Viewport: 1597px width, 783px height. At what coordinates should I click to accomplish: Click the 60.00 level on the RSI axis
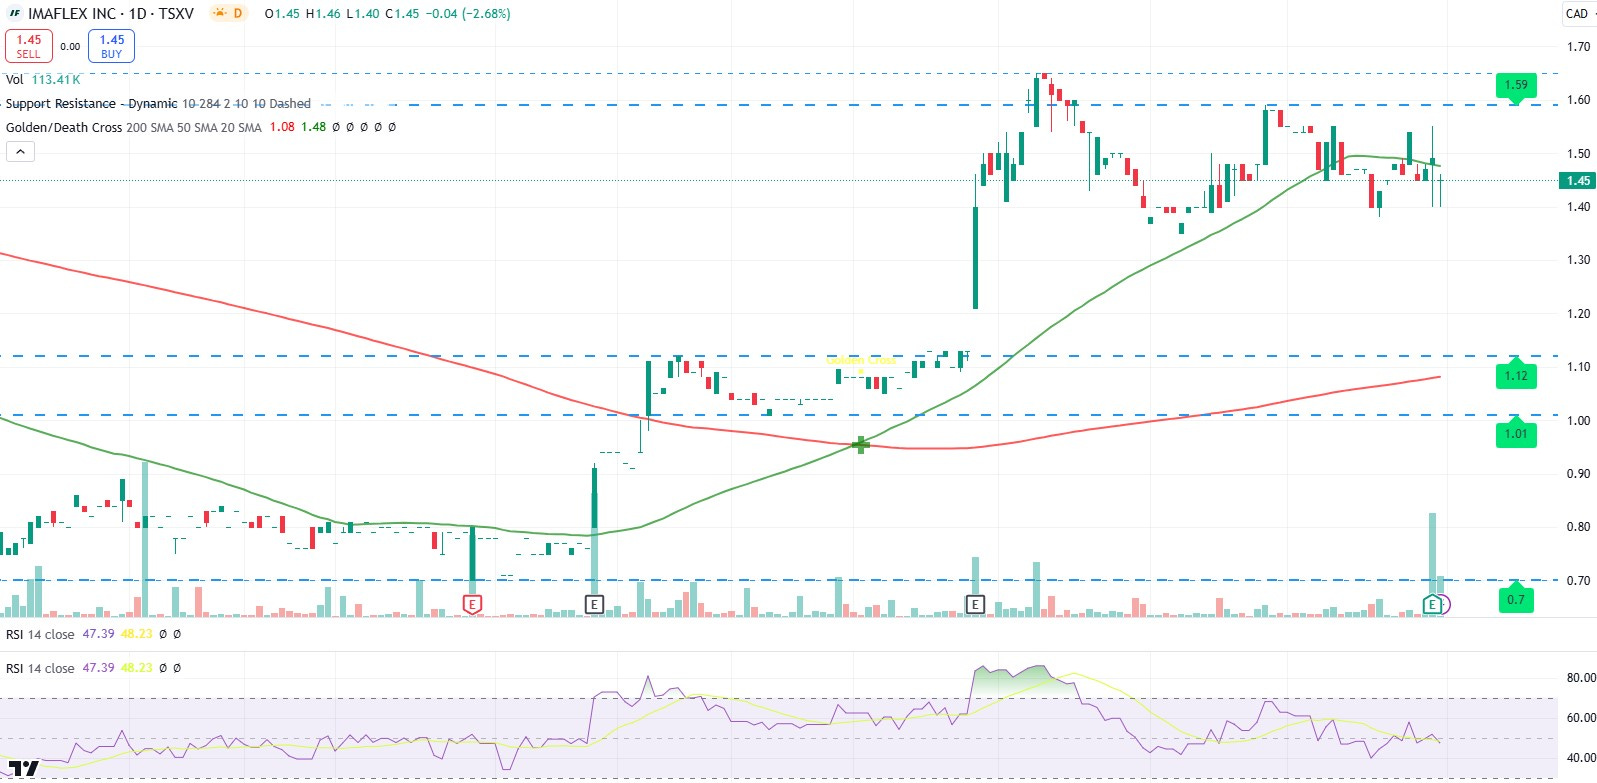[x=1581, y=718]
